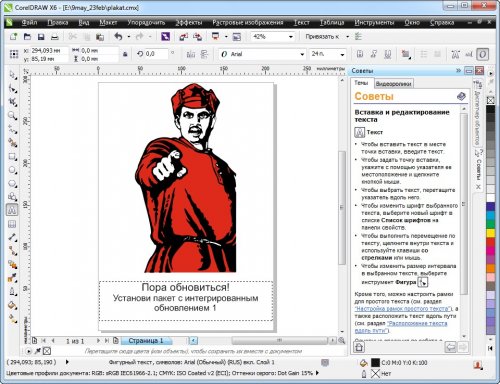Screen dimensions: 500x384
Task: Open the Привязать к snap dropdown
Action: coord(347,37)
